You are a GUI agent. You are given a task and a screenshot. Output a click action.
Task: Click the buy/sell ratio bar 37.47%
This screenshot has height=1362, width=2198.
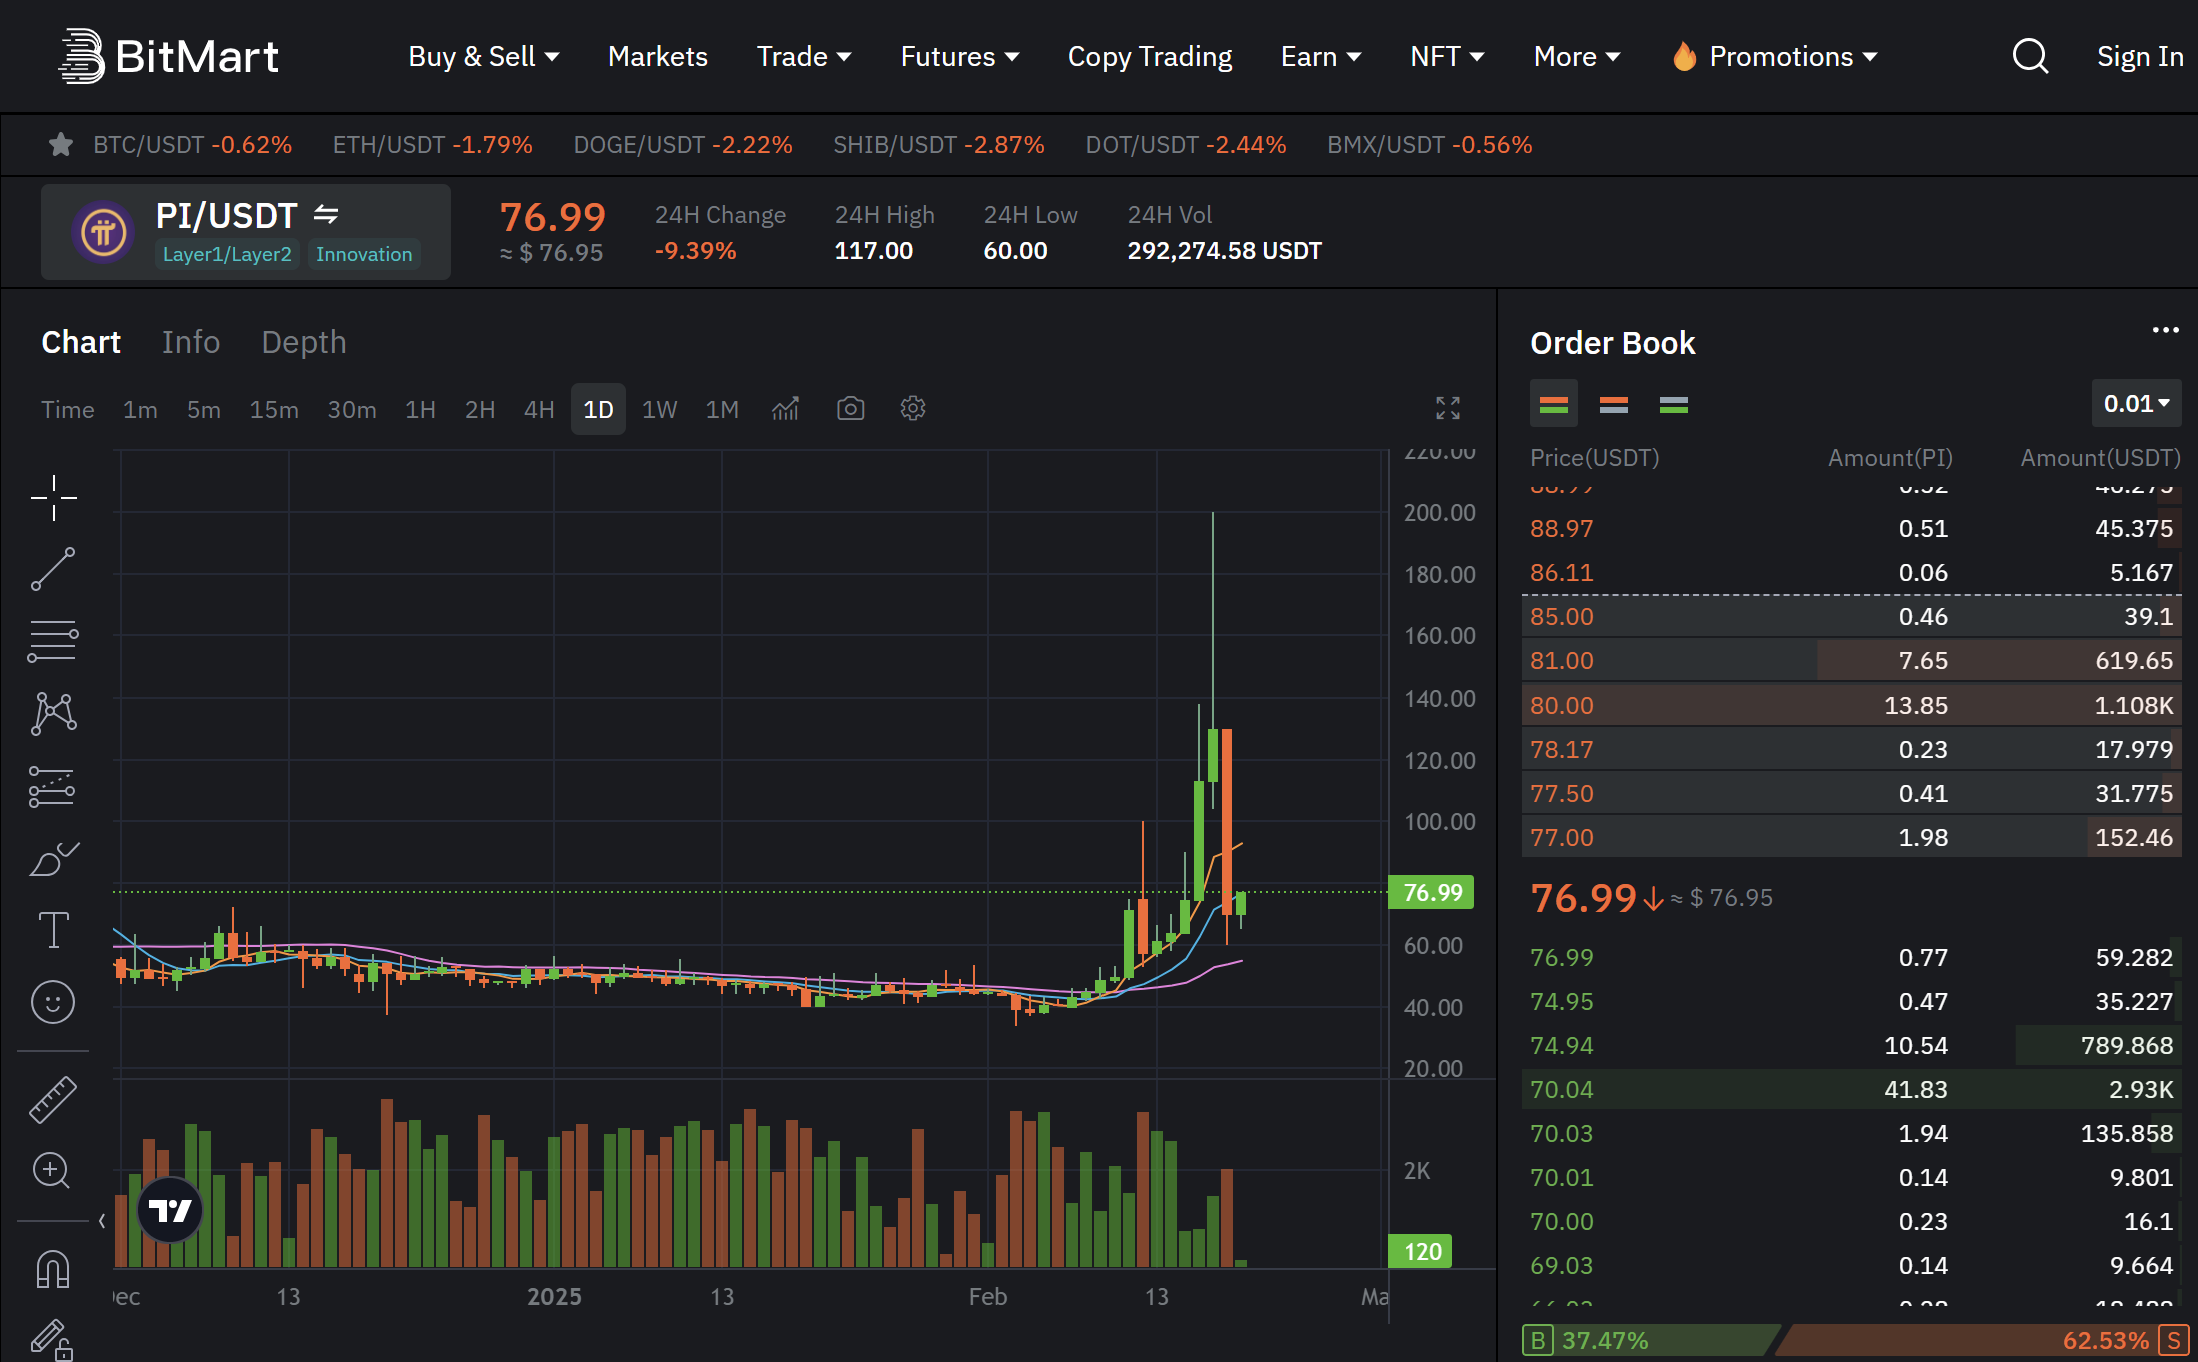click(1650, 1340)
